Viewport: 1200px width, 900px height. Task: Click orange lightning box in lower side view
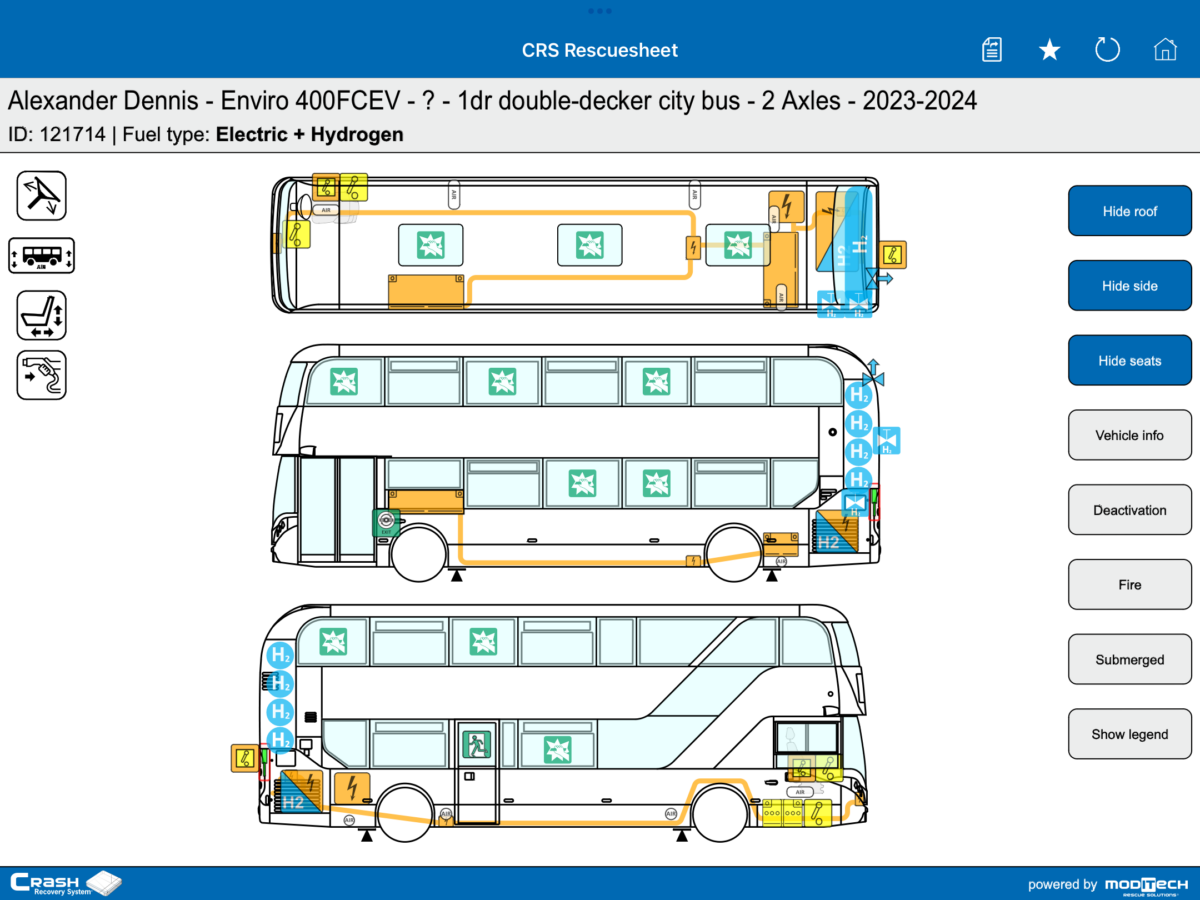(351, 788)
